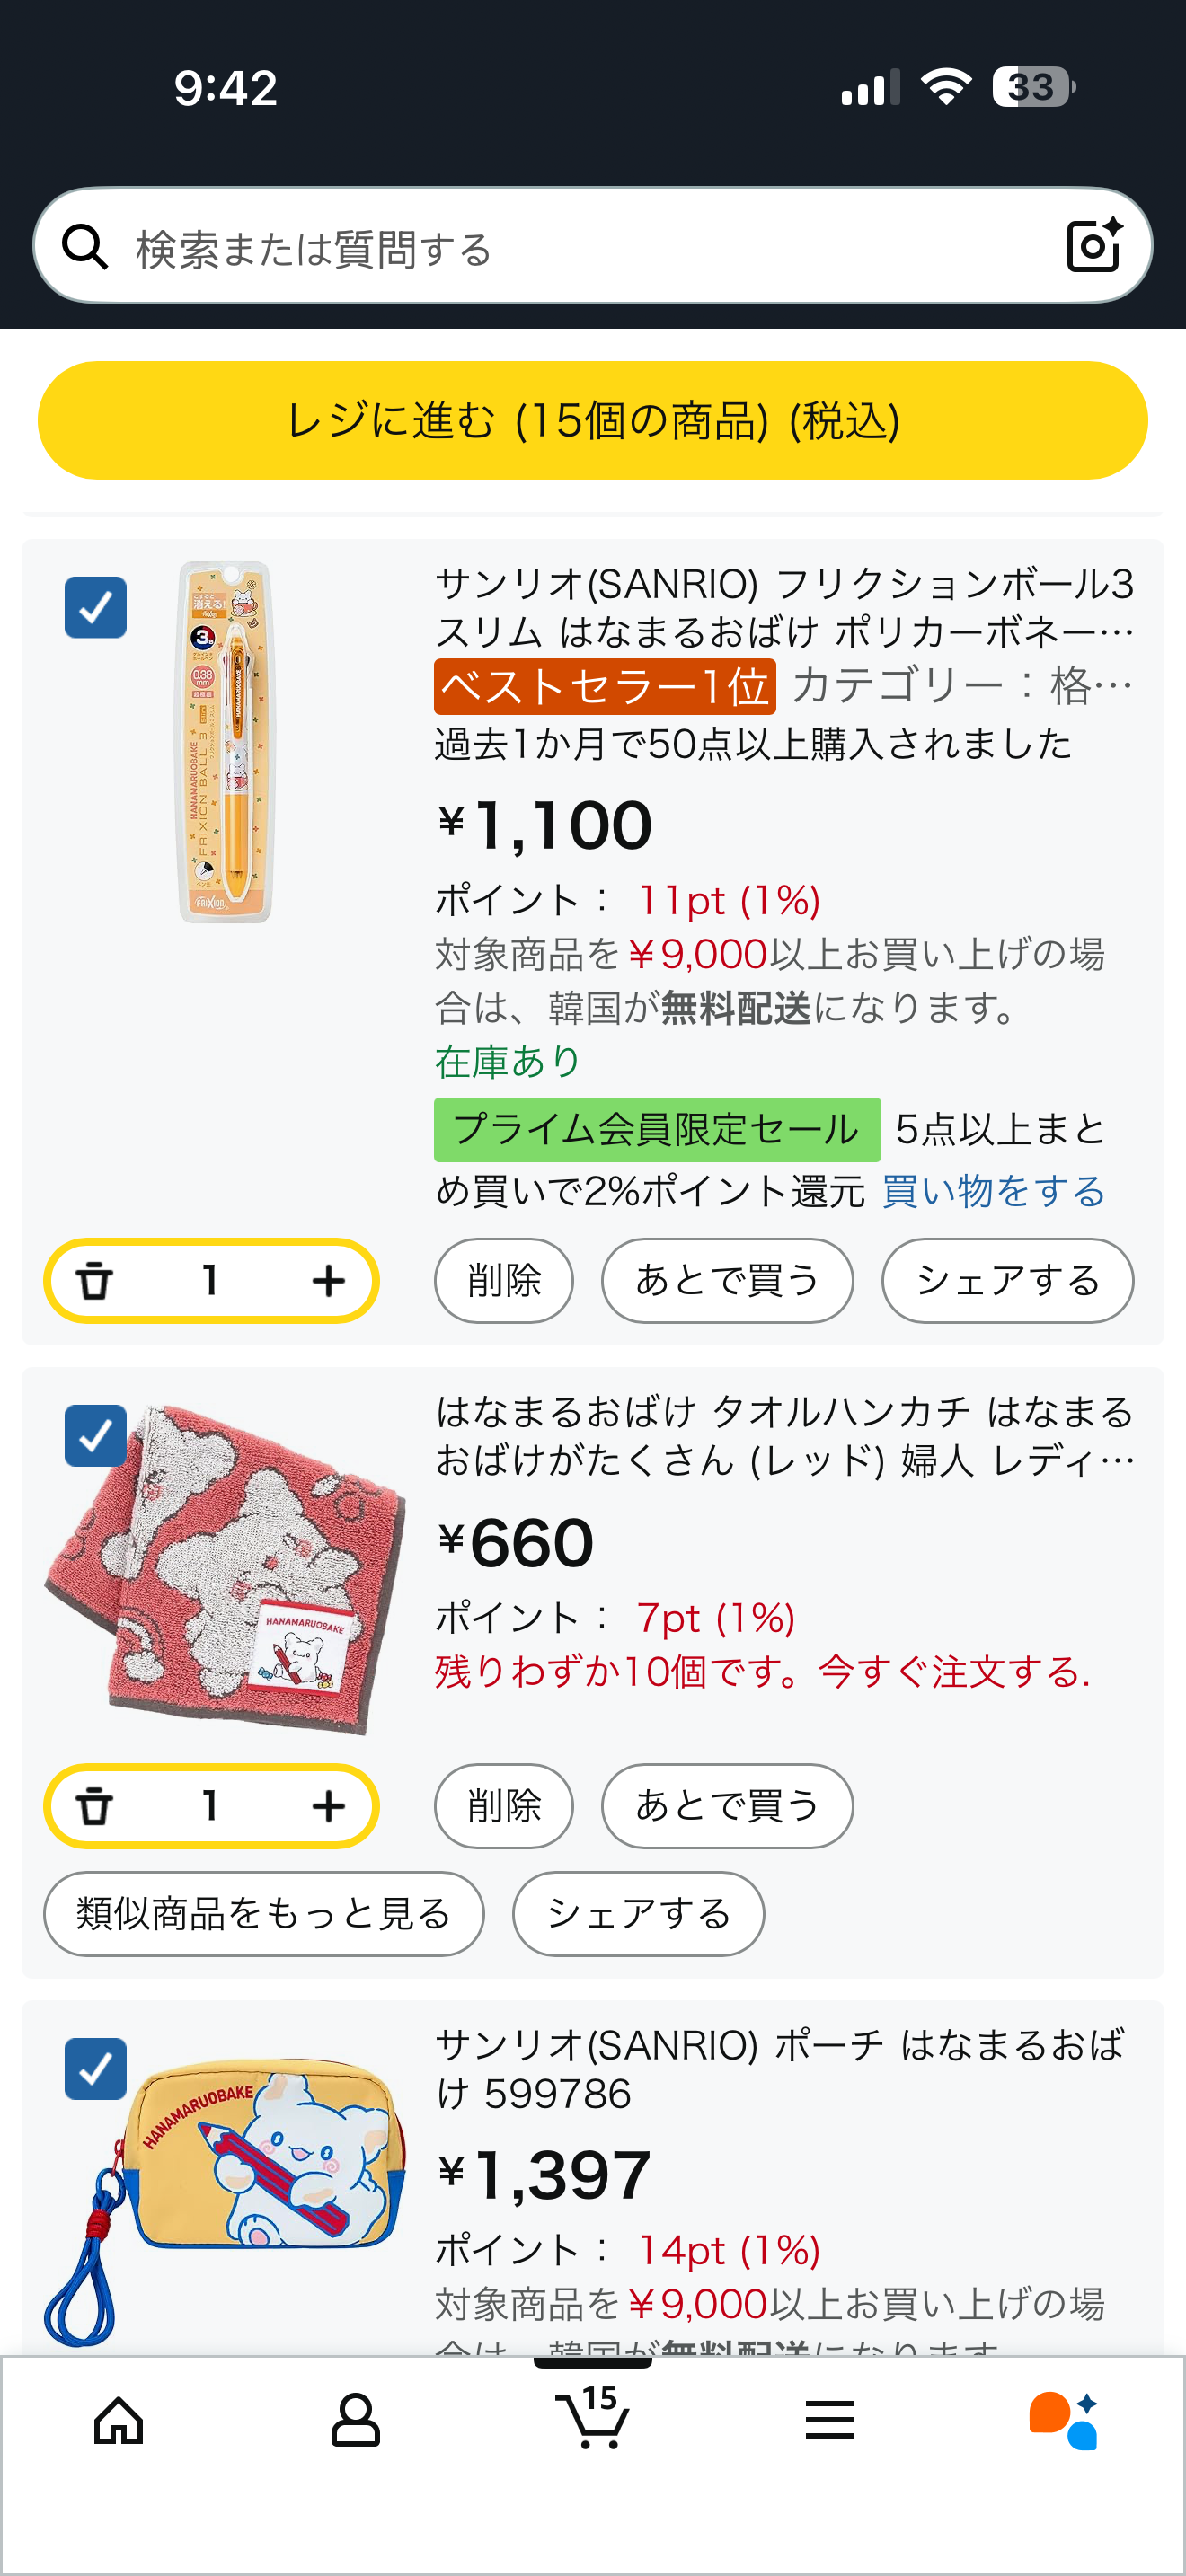Uncheck the Frixion Ball pen item checkbox
The width and height of the screenshot is (1186, 2576).
pos(96,607)
